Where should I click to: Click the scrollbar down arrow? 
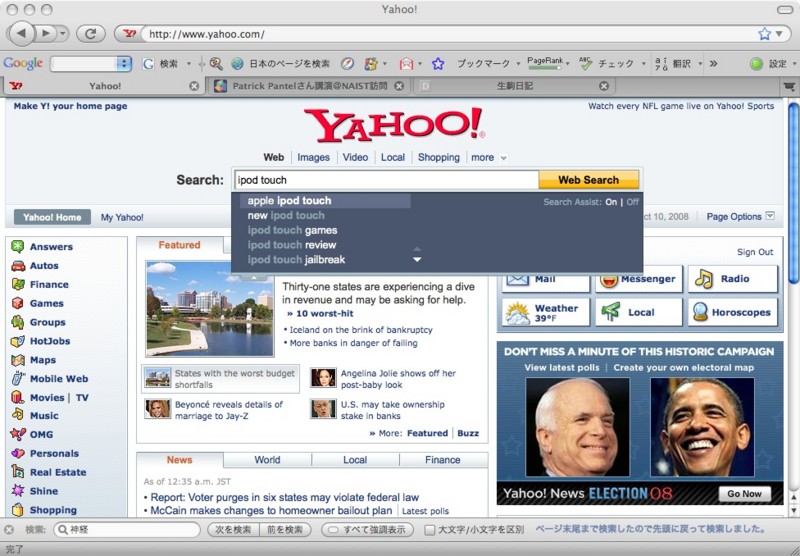[793, 510]
